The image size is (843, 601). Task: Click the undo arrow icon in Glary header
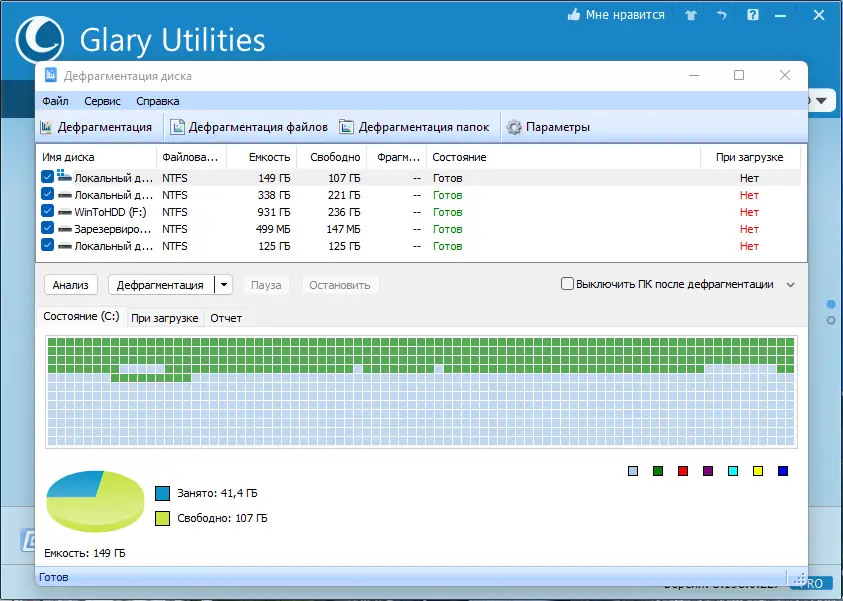(721, 15)
